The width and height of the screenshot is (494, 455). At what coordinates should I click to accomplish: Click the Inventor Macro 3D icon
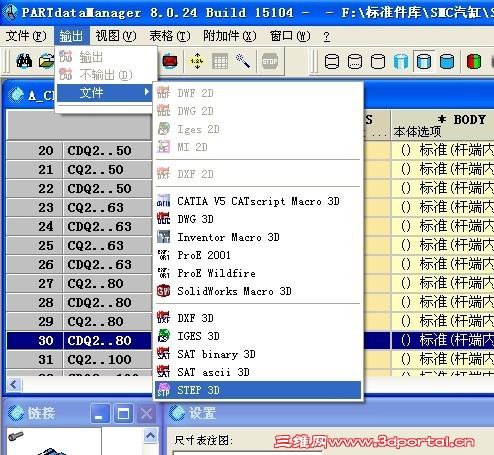pos(163,237)
